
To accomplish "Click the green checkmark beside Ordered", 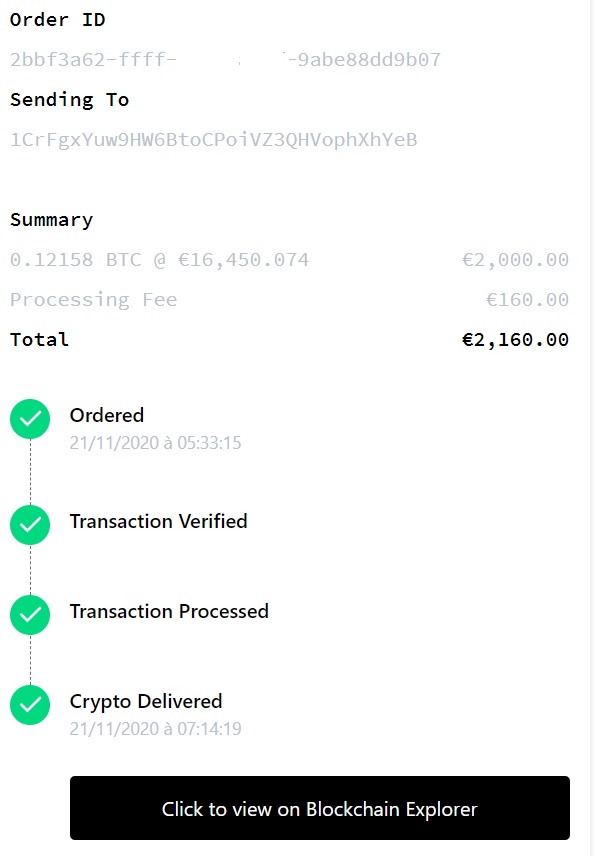I will tap(30, 419).
